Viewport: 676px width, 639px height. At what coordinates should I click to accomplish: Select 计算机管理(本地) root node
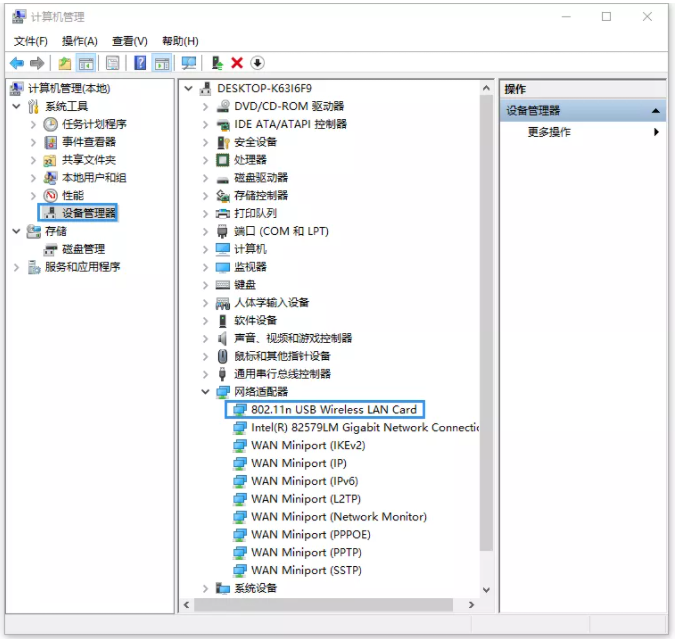click(69, 88)
